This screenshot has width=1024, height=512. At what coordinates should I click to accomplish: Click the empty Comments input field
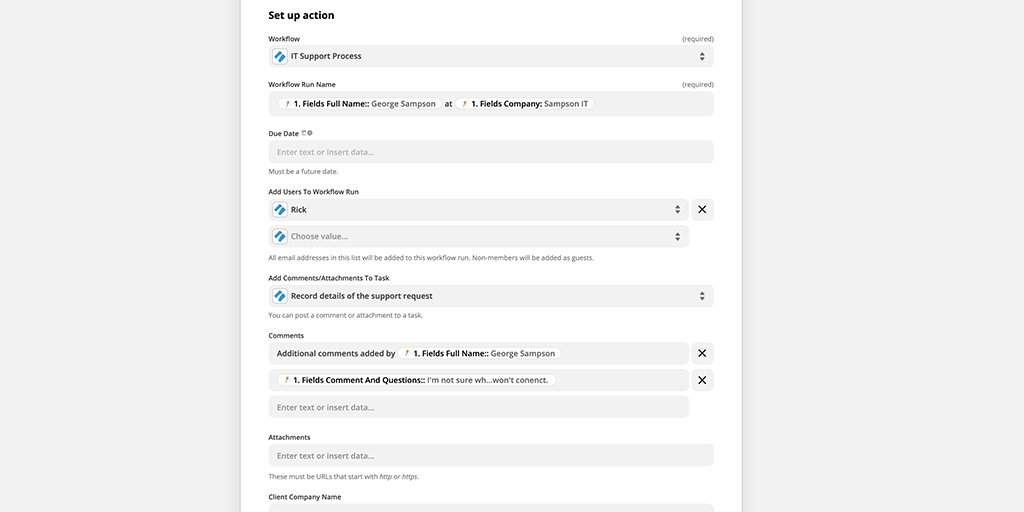(478, 408)
